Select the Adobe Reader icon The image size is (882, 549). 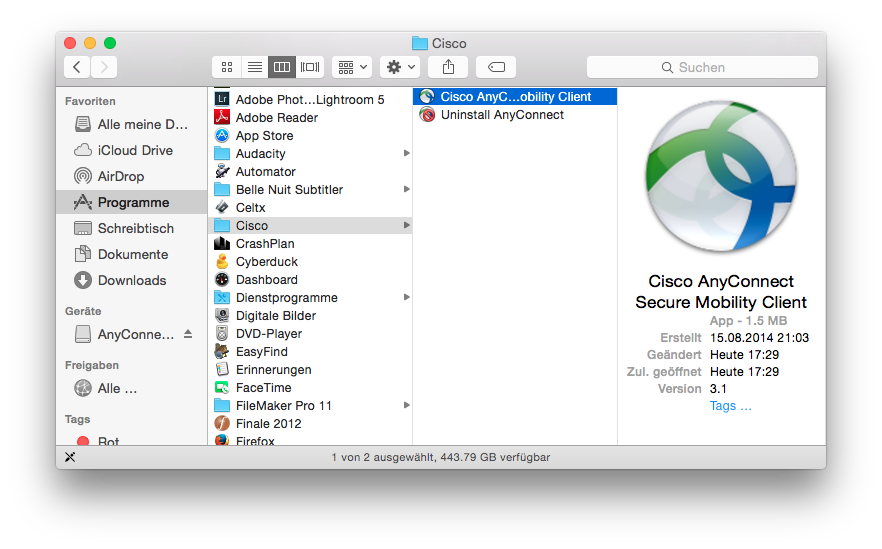point(222,117)
